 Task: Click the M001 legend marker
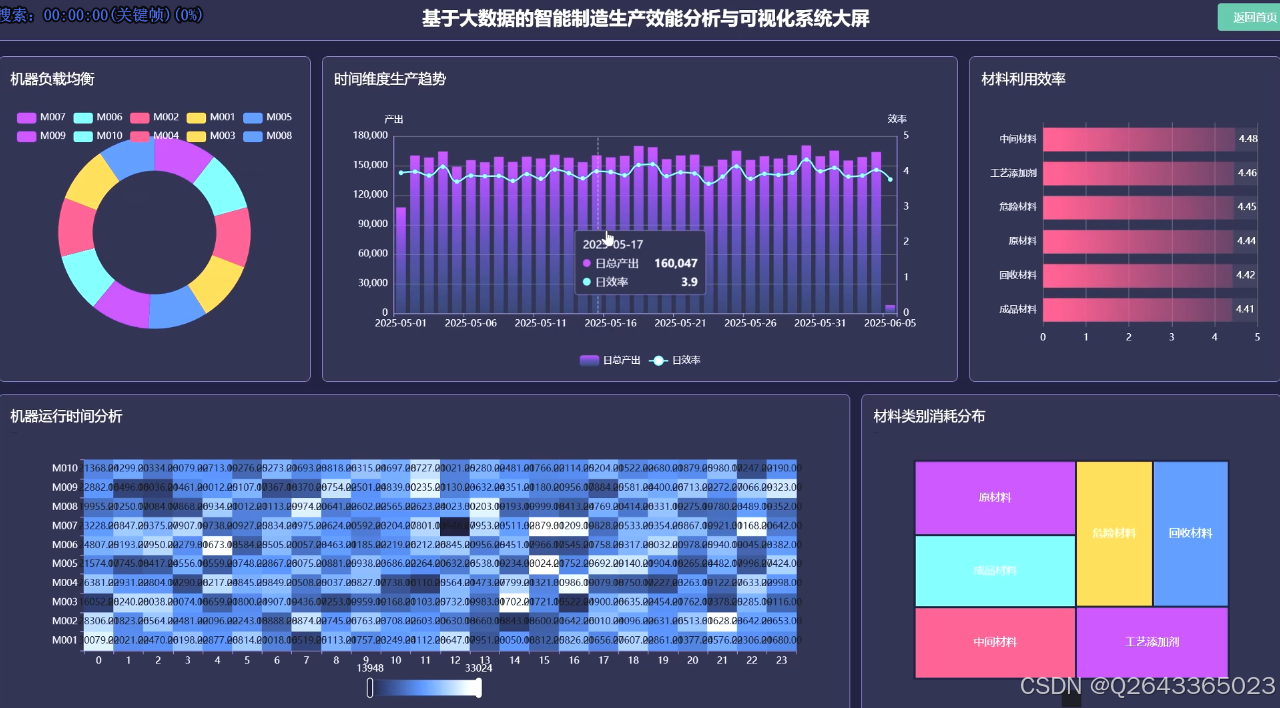(196, 117)
